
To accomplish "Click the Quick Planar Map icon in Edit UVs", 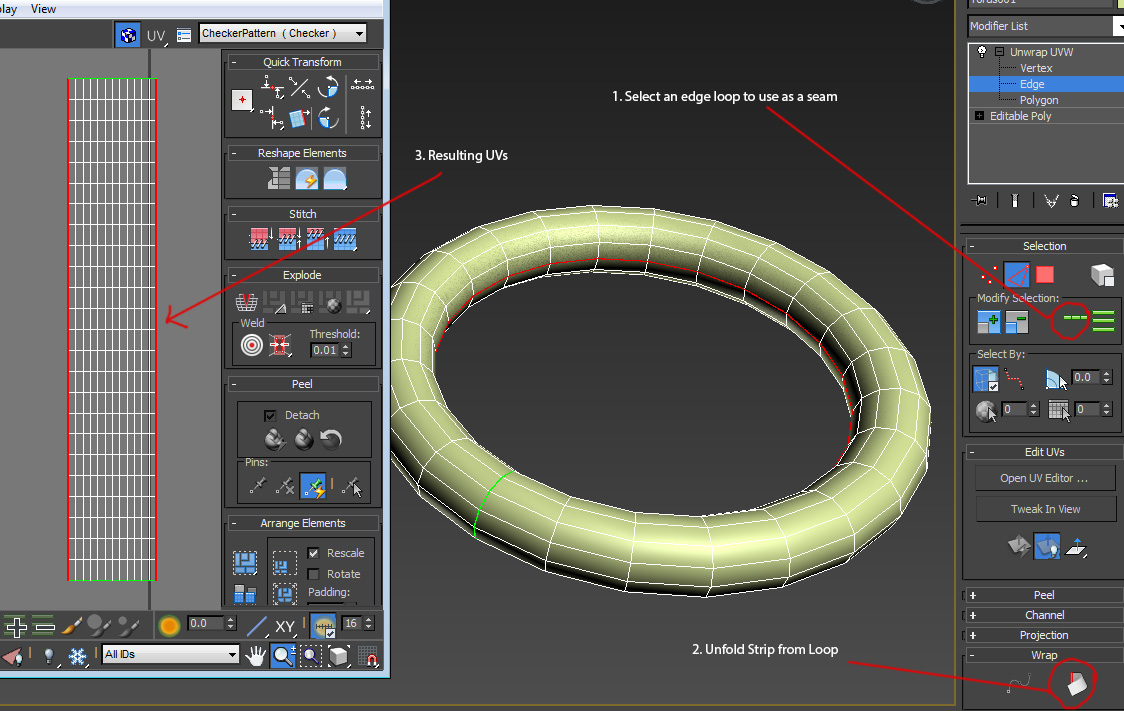I will (x=1077, y=547).
